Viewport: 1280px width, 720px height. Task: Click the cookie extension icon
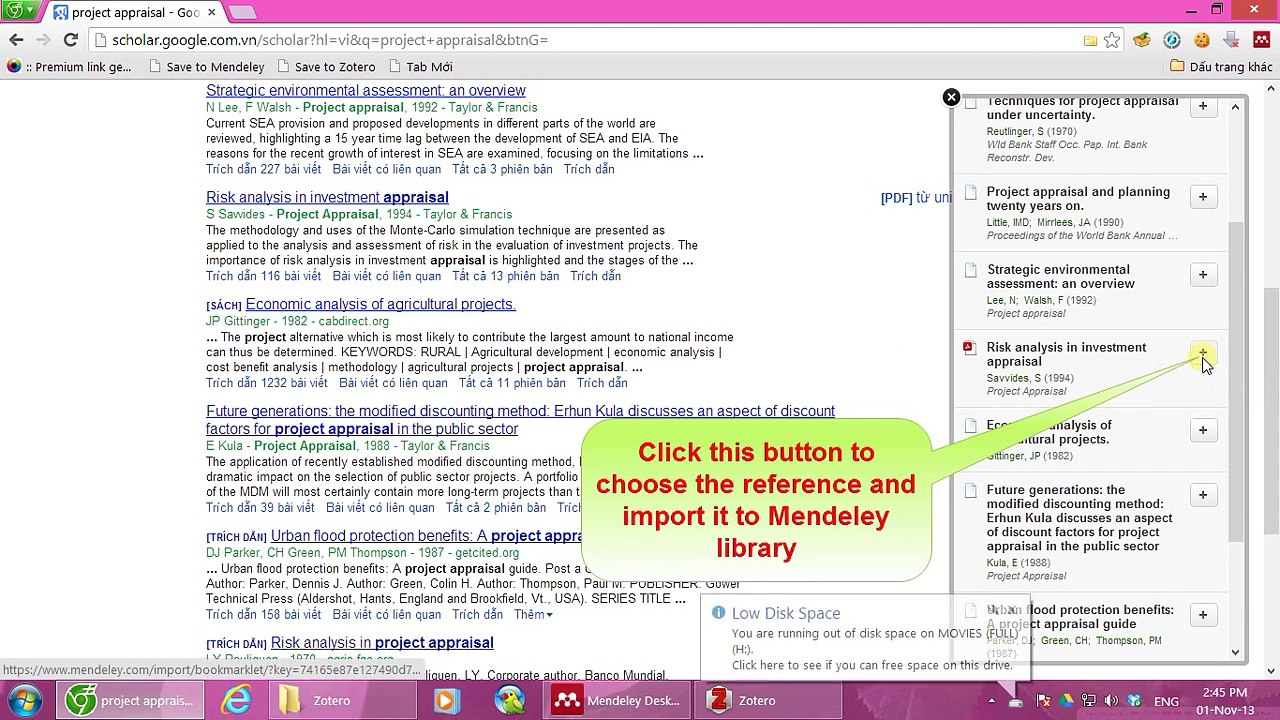click(x=1202, y=40)
